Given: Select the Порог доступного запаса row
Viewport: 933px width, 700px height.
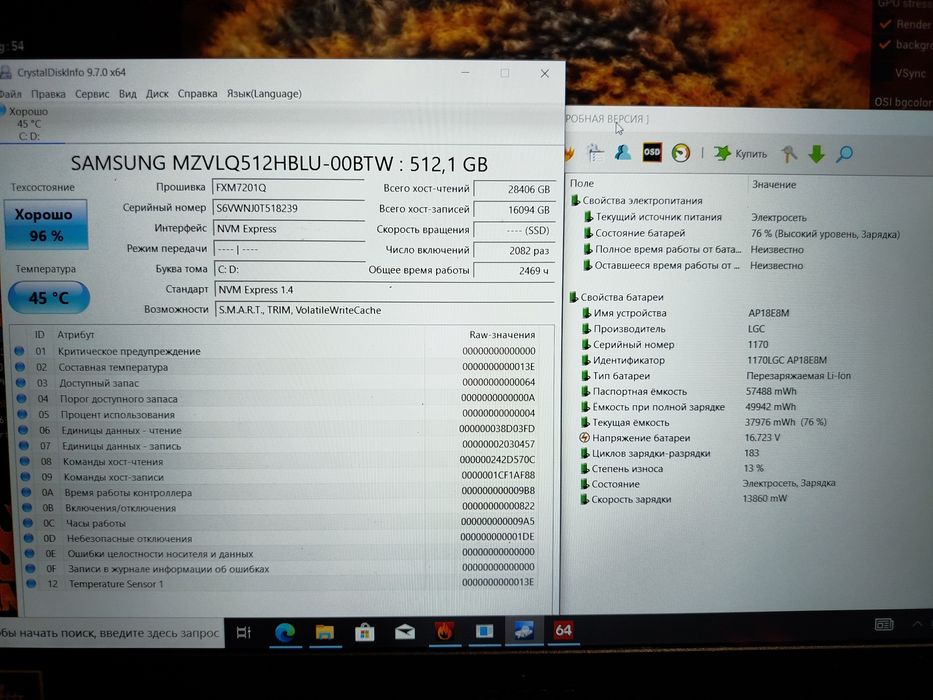Looking at the screenshot, I should point(277,399).
